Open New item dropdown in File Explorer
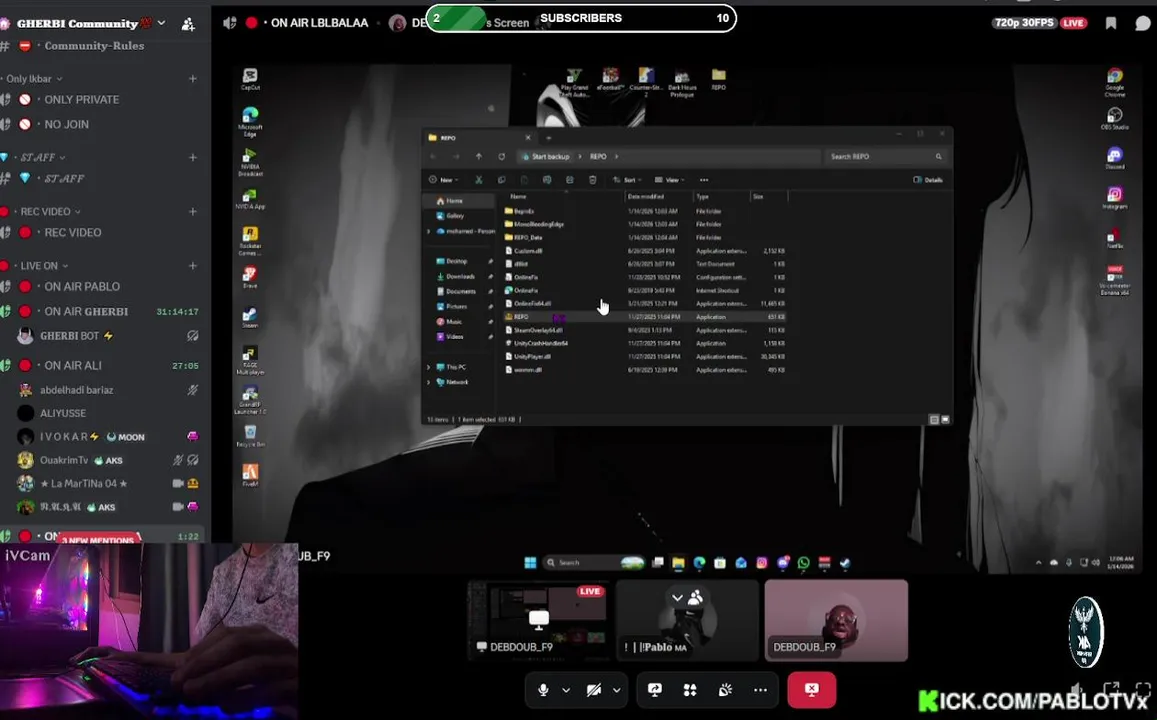This screenshot has width=1157, height=720. click(x=443, y=180)
